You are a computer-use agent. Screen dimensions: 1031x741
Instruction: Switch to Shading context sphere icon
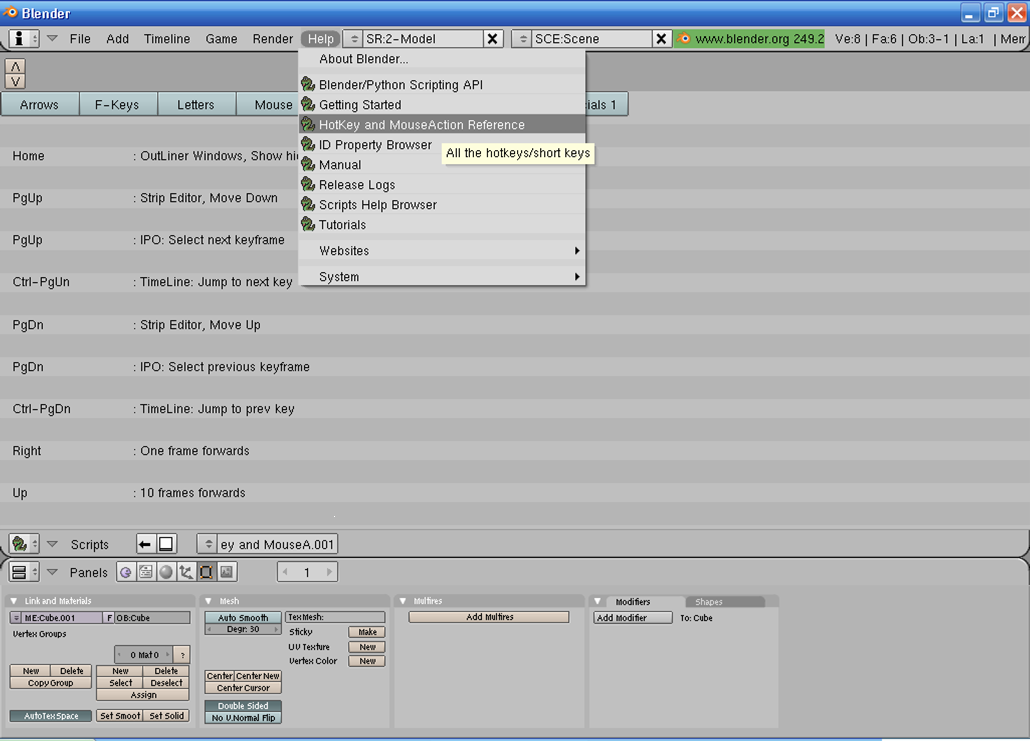[x=166, y=572]
